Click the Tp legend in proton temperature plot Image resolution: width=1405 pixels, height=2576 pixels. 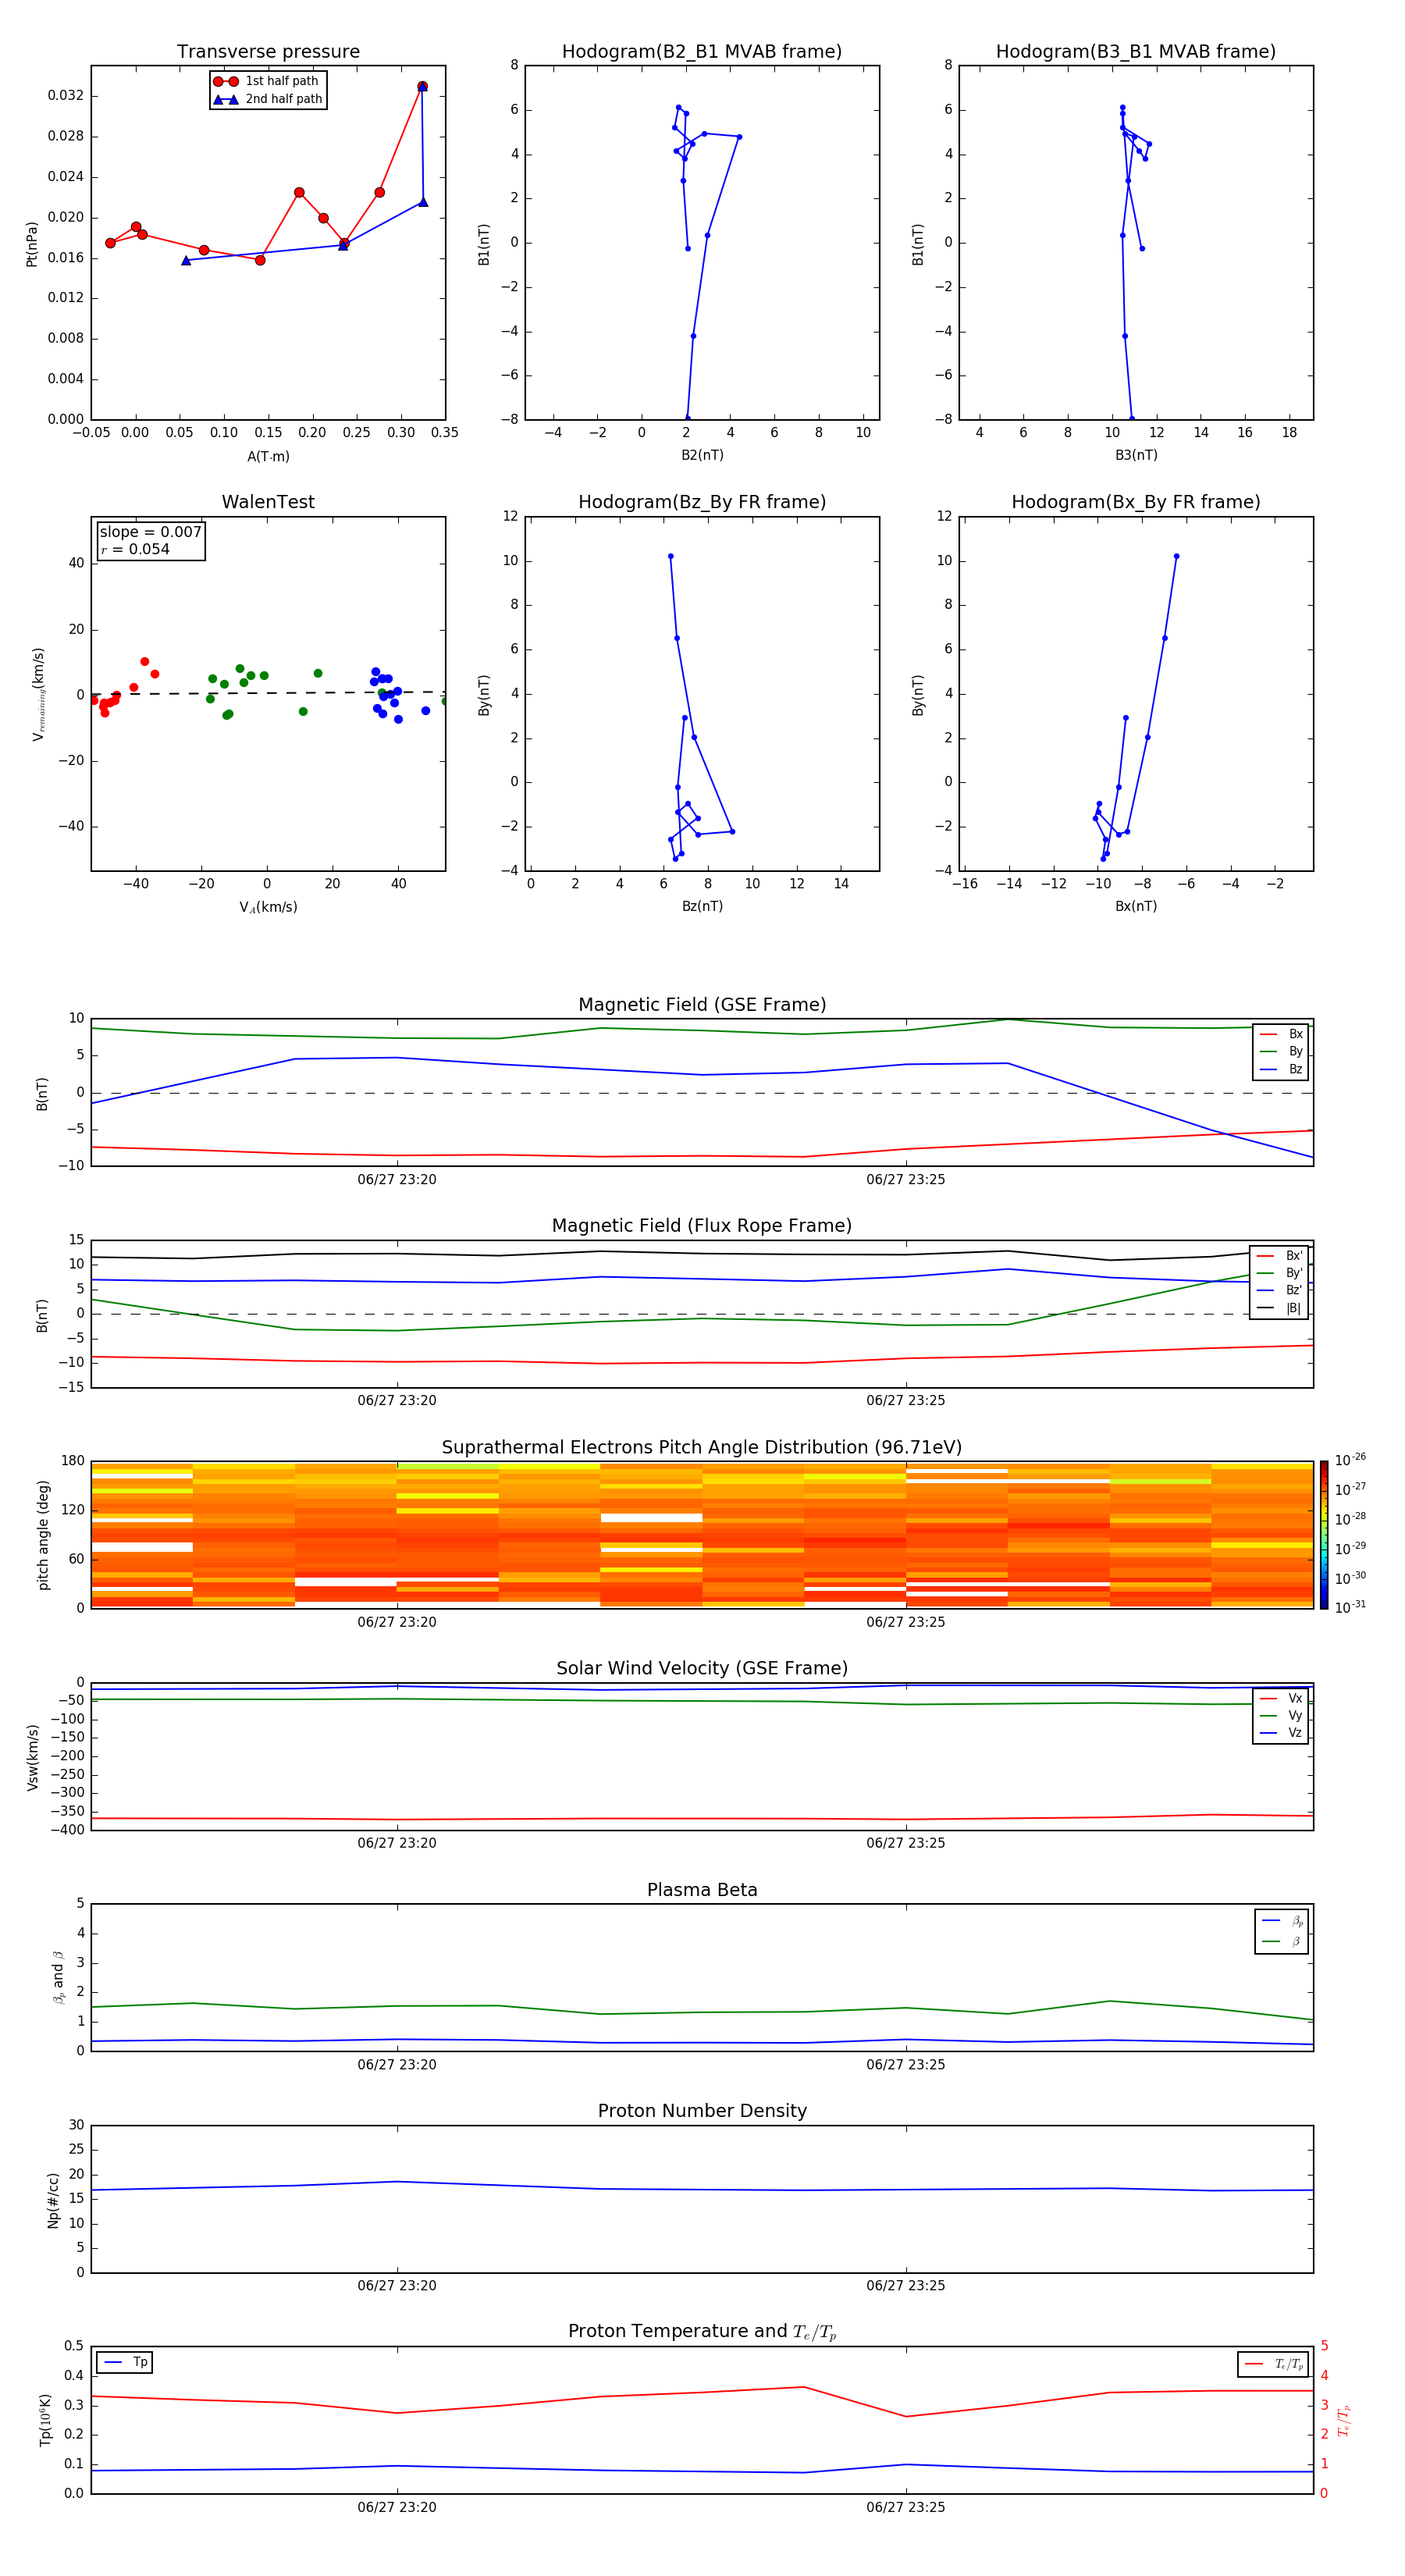[x=125, y=2362]
